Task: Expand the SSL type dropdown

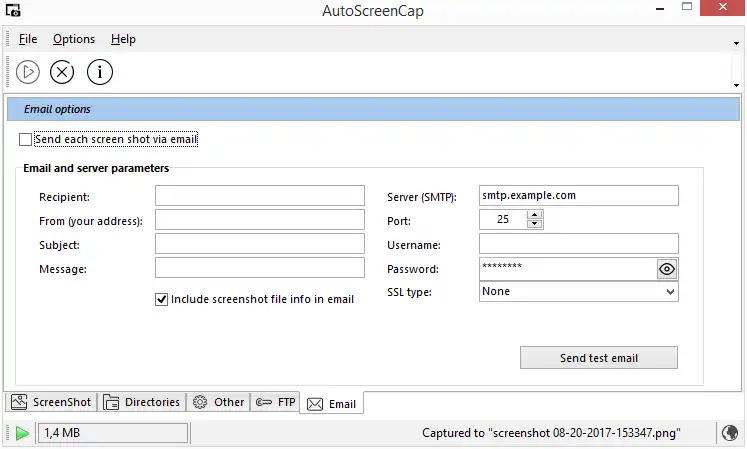Action: click(670, 292)
